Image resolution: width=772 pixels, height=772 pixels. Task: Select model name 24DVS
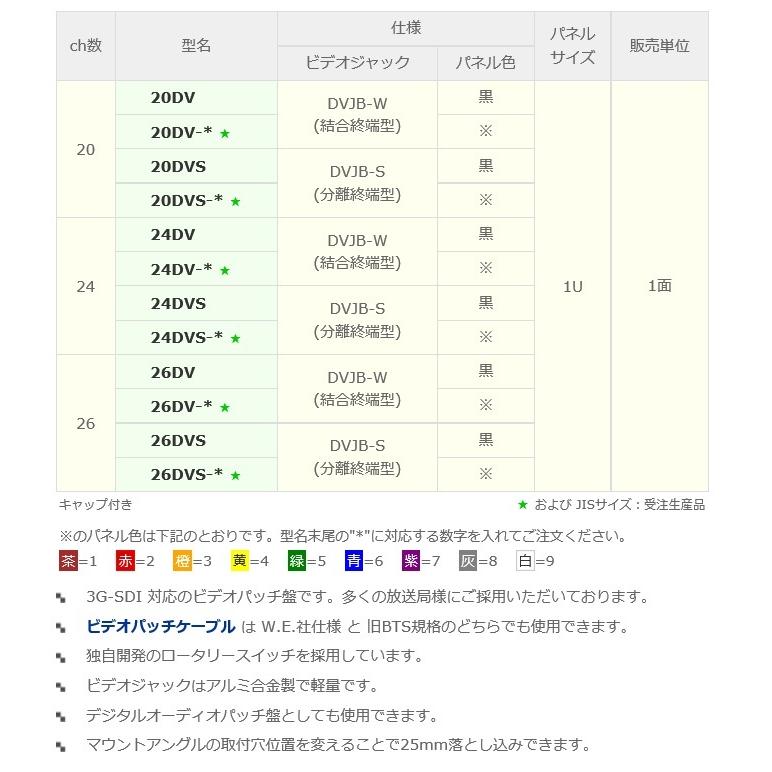point(178,303)
